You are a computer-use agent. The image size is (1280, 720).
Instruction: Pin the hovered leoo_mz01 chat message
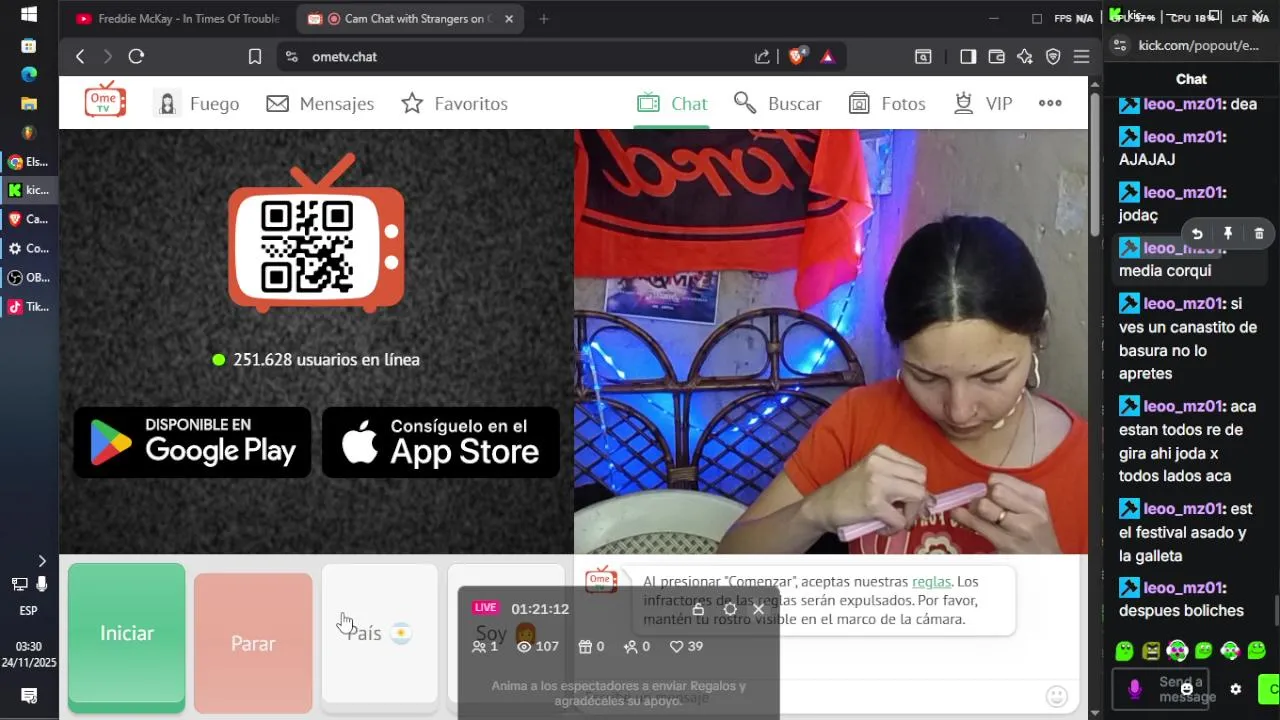pyautogui.click(x=1228, y=233)
